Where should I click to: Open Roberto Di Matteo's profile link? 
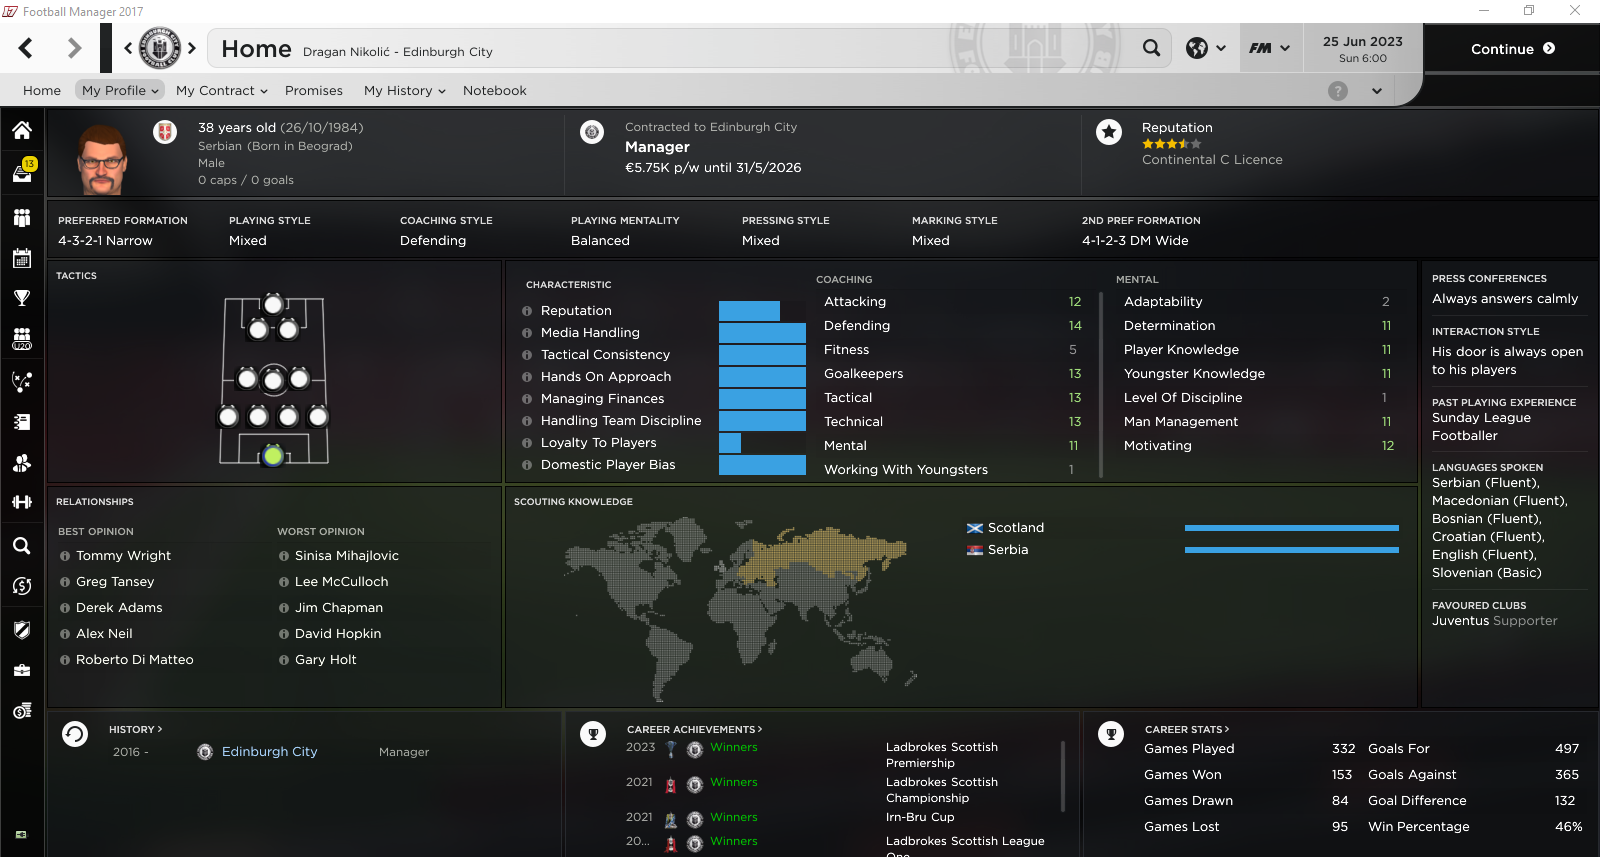point(135,660)
